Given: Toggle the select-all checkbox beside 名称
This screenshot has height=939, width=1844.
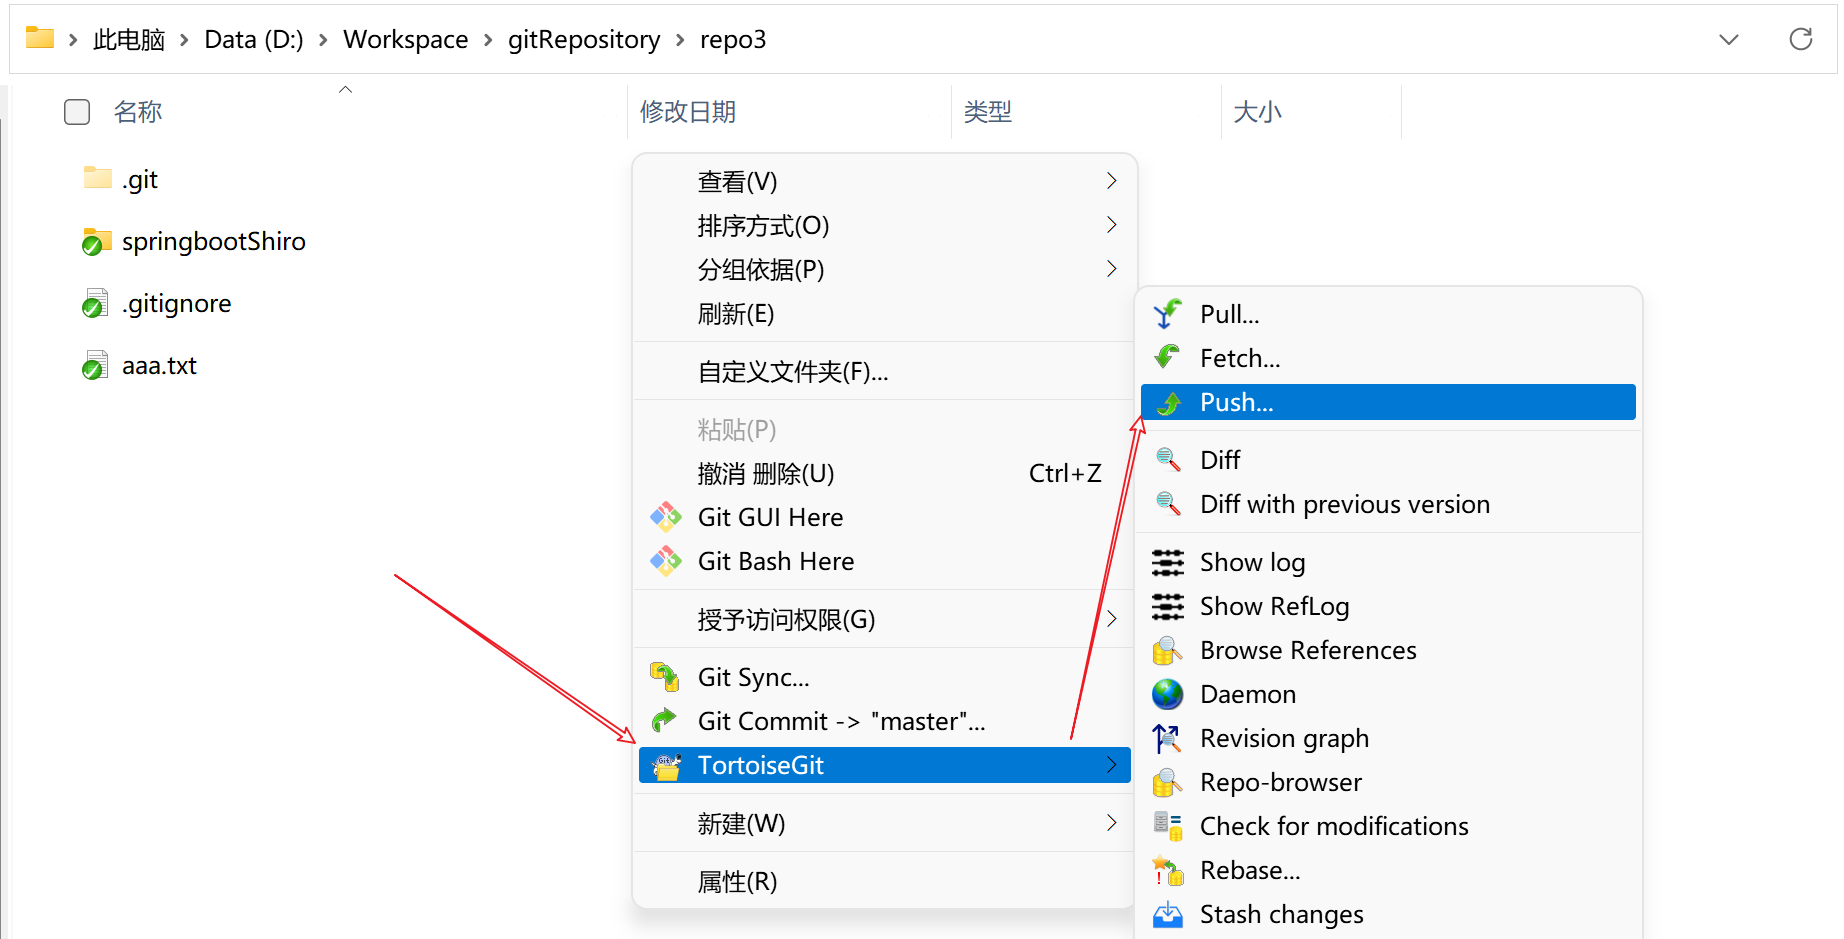Looking at the screenshot, I should click(x=77, y=112).
